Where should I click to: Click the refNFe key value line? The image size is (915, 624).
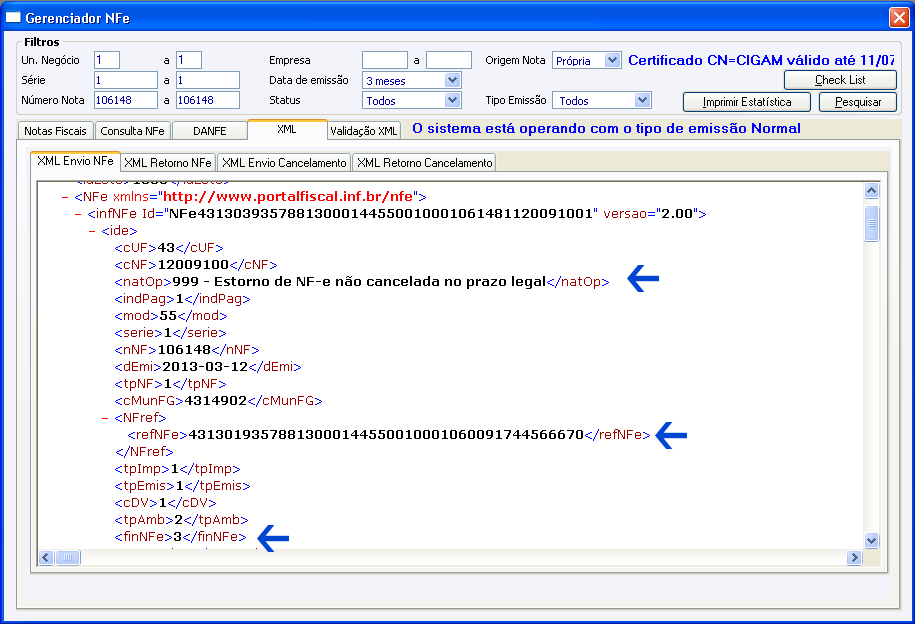[389, 435]
